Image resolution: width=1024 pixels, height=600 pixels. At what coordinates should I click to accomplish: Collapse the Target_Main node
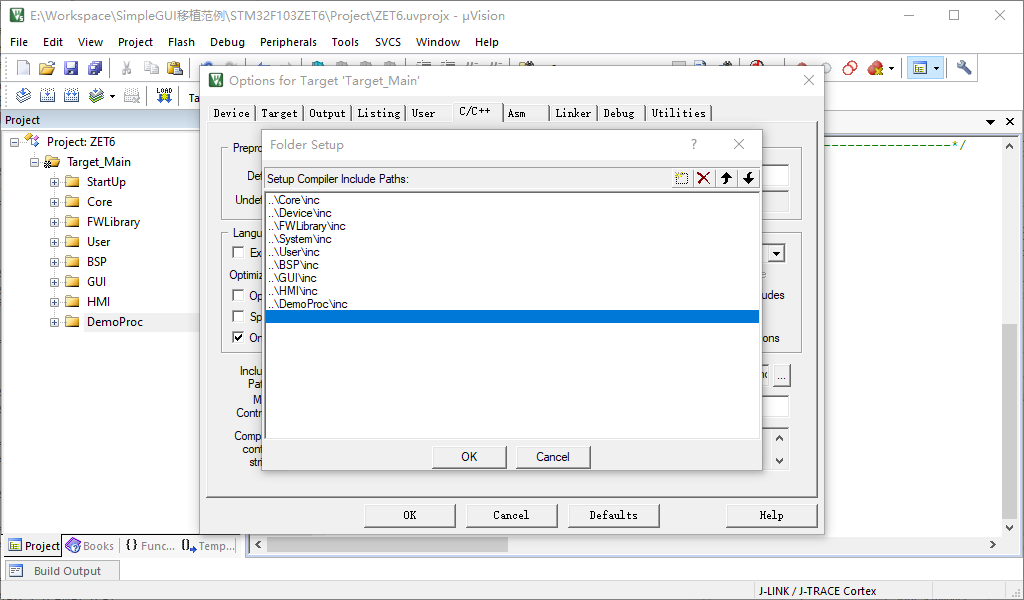click(x=35, y=162)
